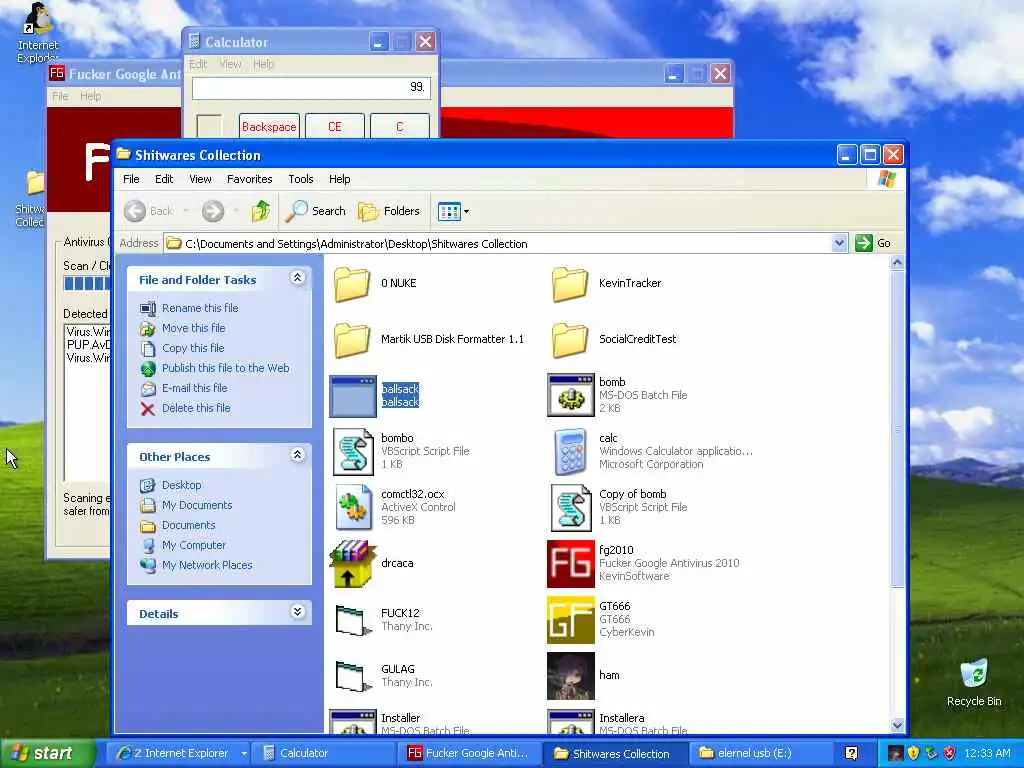Click the Go button beside address bar
The height and width of the screenshot is (768, 1024).
point(873,244)
